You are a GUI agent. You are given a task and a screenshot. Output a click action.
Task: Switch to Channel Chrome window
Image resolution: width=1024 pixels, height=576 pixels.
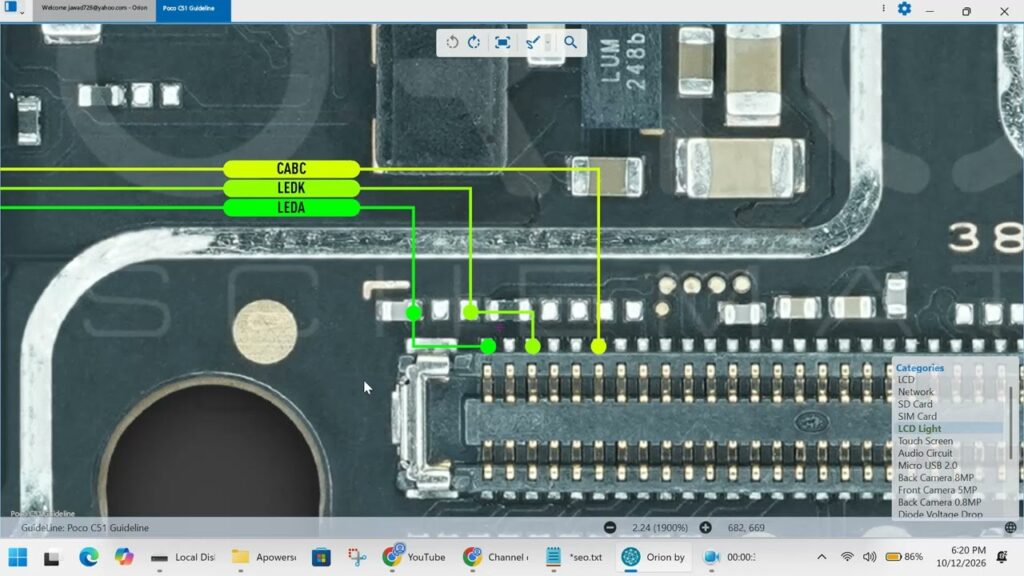pyautogui.click(x=496, y=557)
